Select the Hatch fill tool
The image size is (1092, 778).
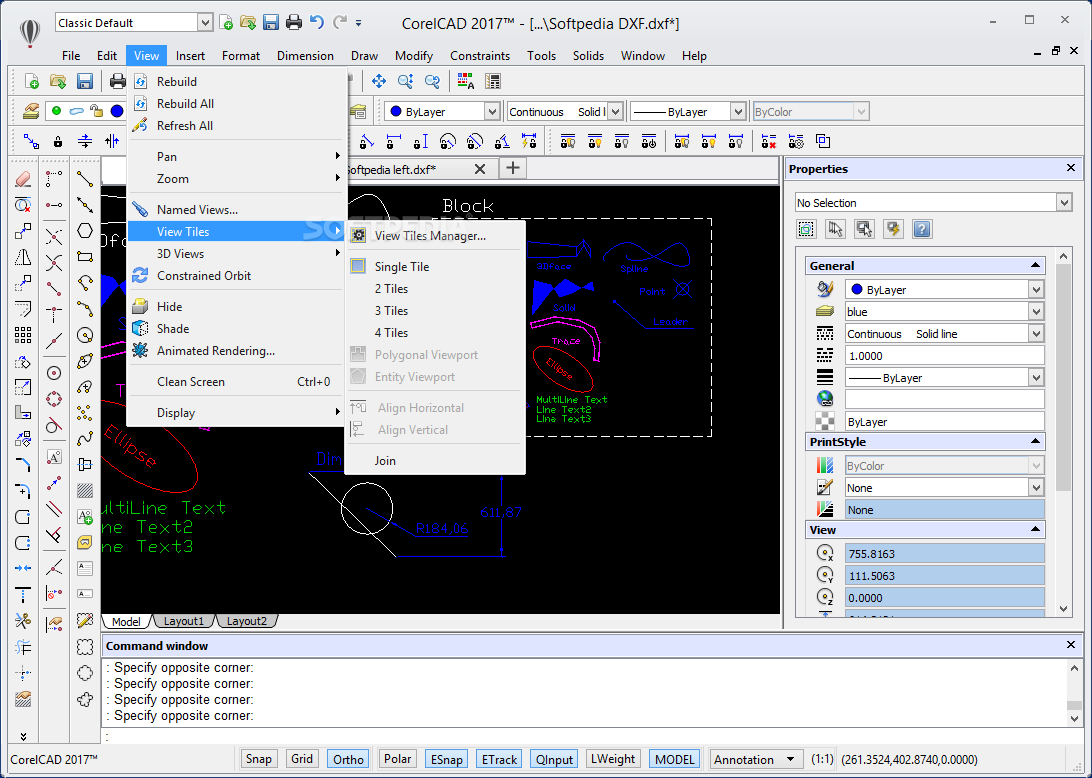(x=85, y=491)
